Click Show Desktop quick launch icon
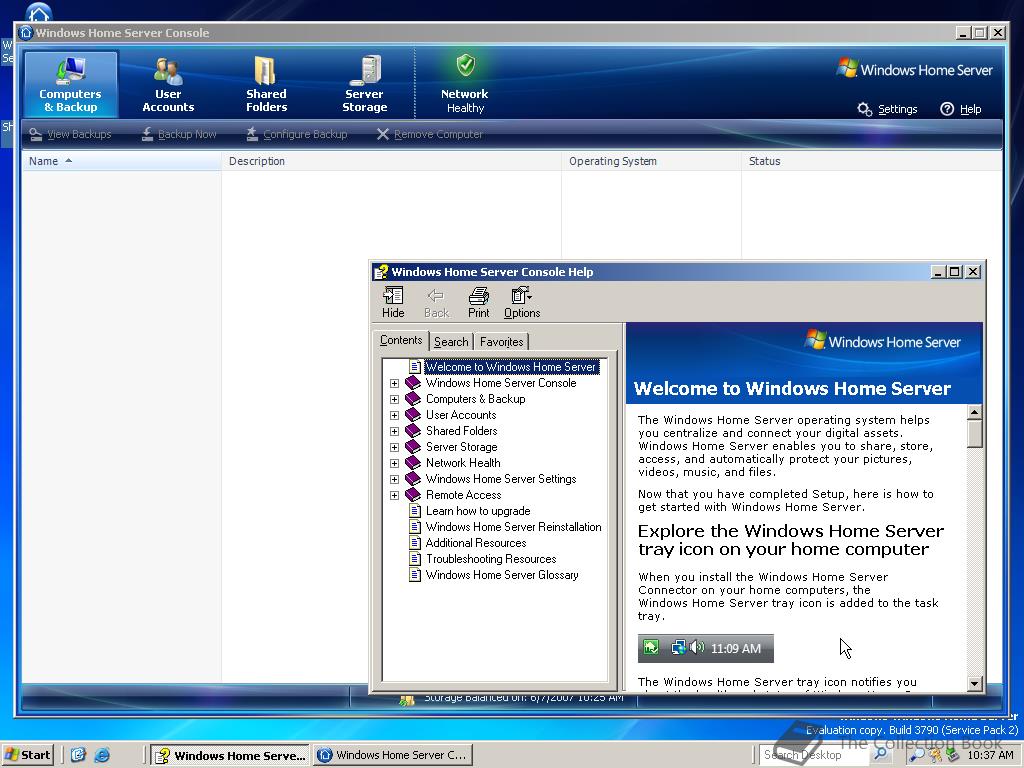The width and height of the screenshot is (1024, 768). point(78,755)
